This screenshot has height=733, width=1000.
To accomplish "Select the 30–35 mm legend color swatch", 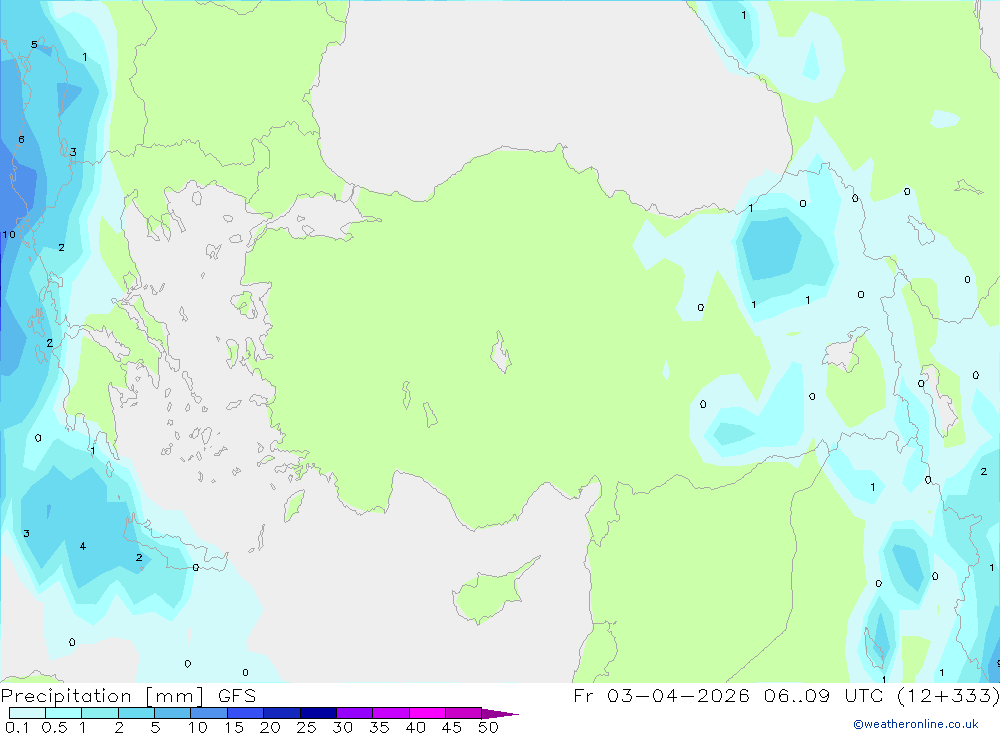I will (355, 713).
